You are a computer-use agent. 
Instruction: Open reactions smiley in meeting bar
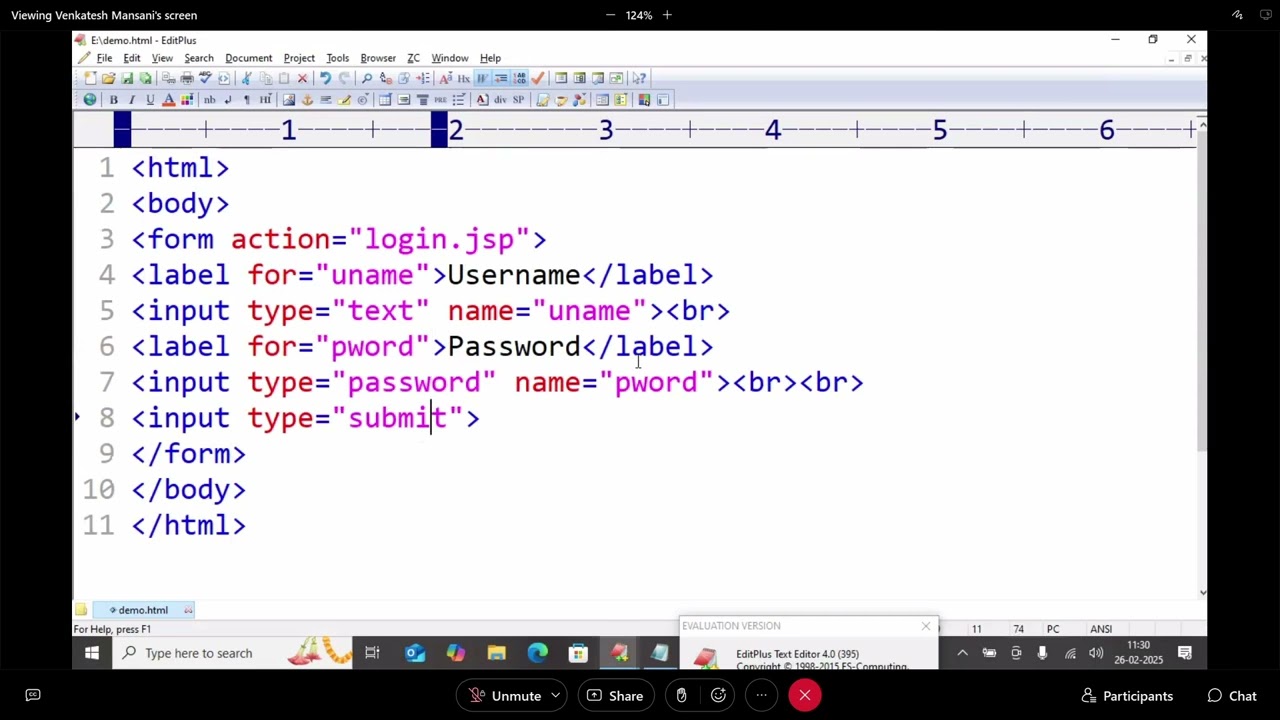718,696
